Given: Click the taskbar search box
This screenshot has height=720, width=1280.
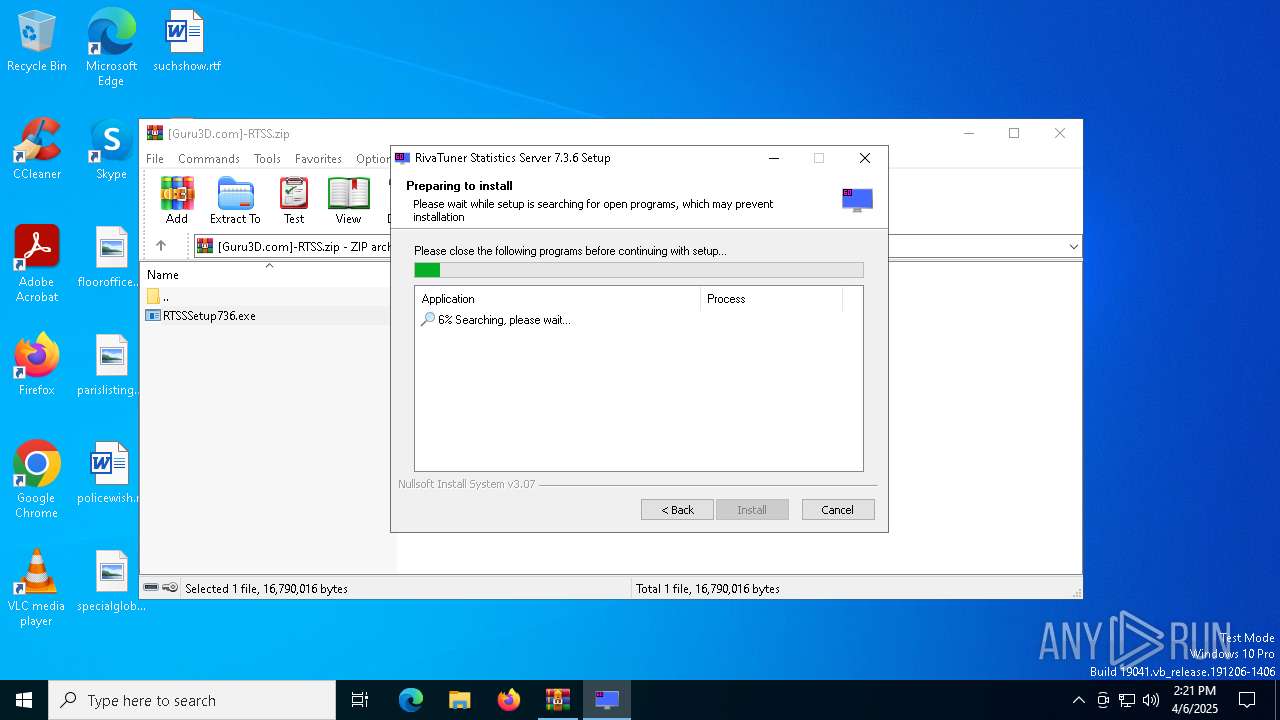Looking at the screenshot, I should pyautogui.click(x=192, y=700).
